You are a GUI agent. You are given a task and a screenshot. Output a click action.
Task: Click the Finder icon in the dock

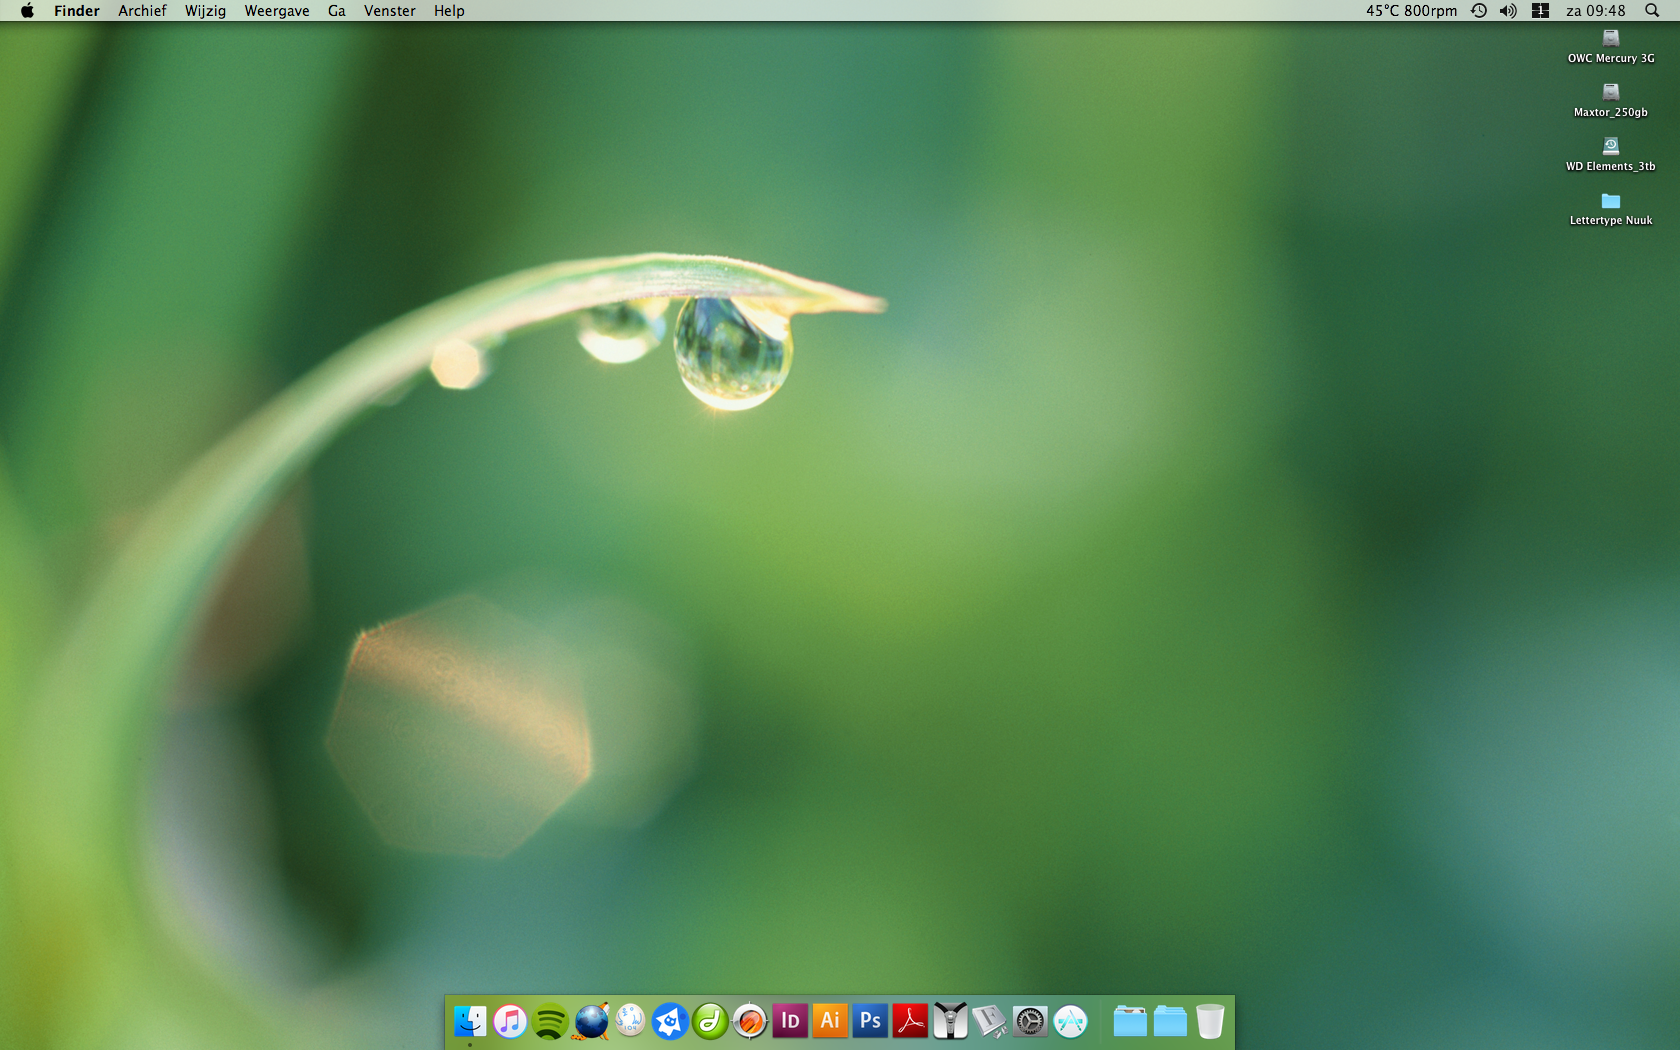click(x=470, y=1021)
